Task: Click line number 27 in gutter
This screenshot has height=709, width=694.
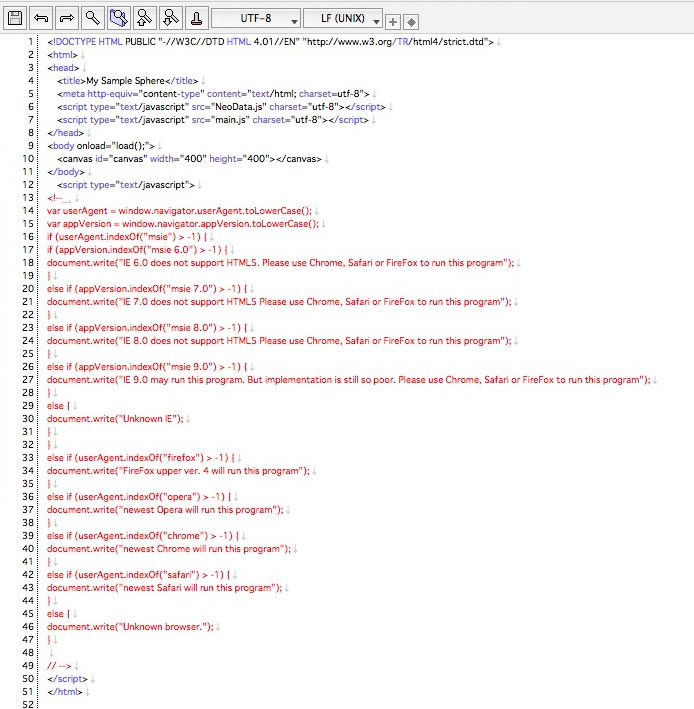Action: coord(28,379)
